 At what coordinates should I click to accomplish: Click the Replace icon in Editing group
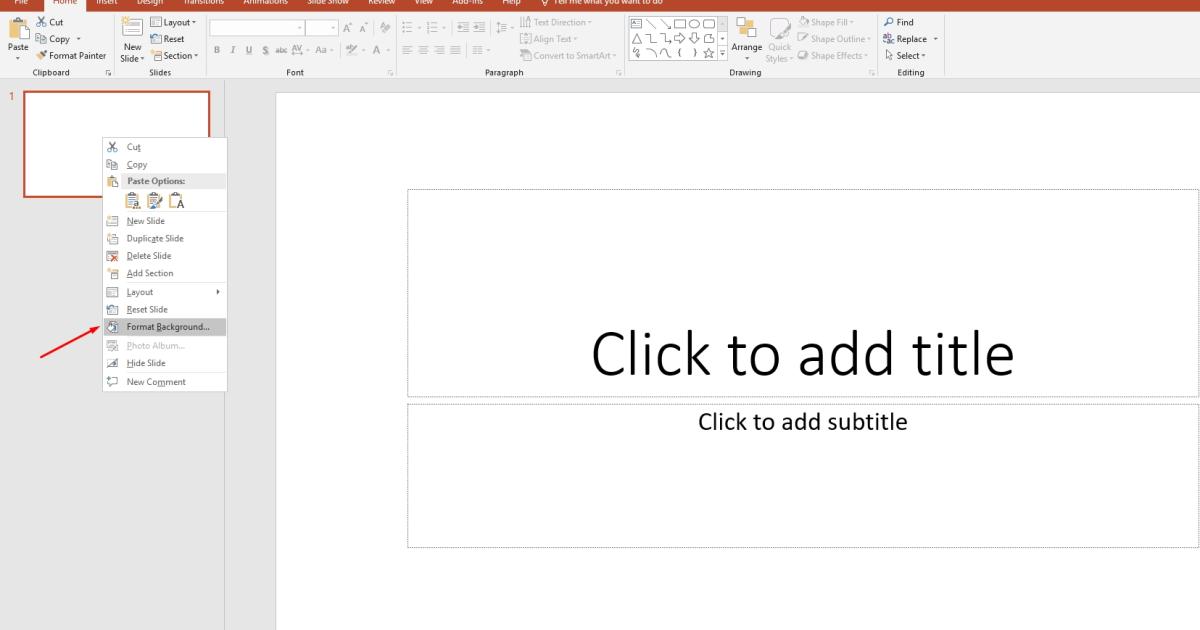point(906,39)
